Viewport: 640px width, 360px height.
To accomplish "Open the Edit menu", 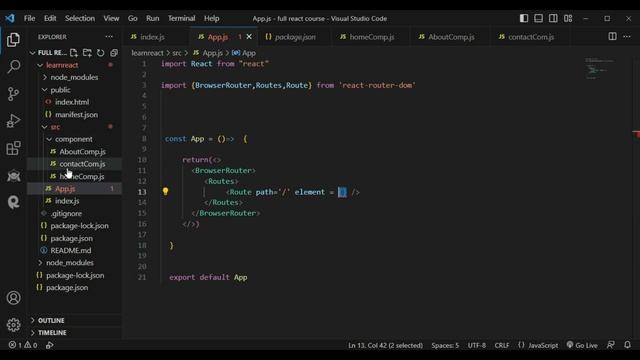I will coord(50,18).
